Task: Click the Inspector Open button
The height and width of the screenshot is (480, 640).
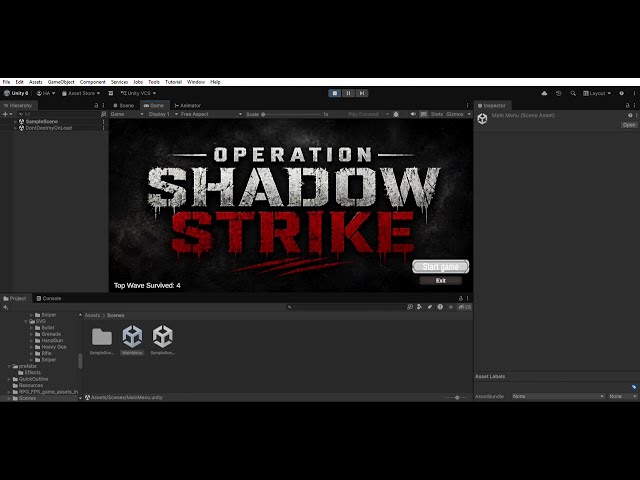Action: [629, 125]
